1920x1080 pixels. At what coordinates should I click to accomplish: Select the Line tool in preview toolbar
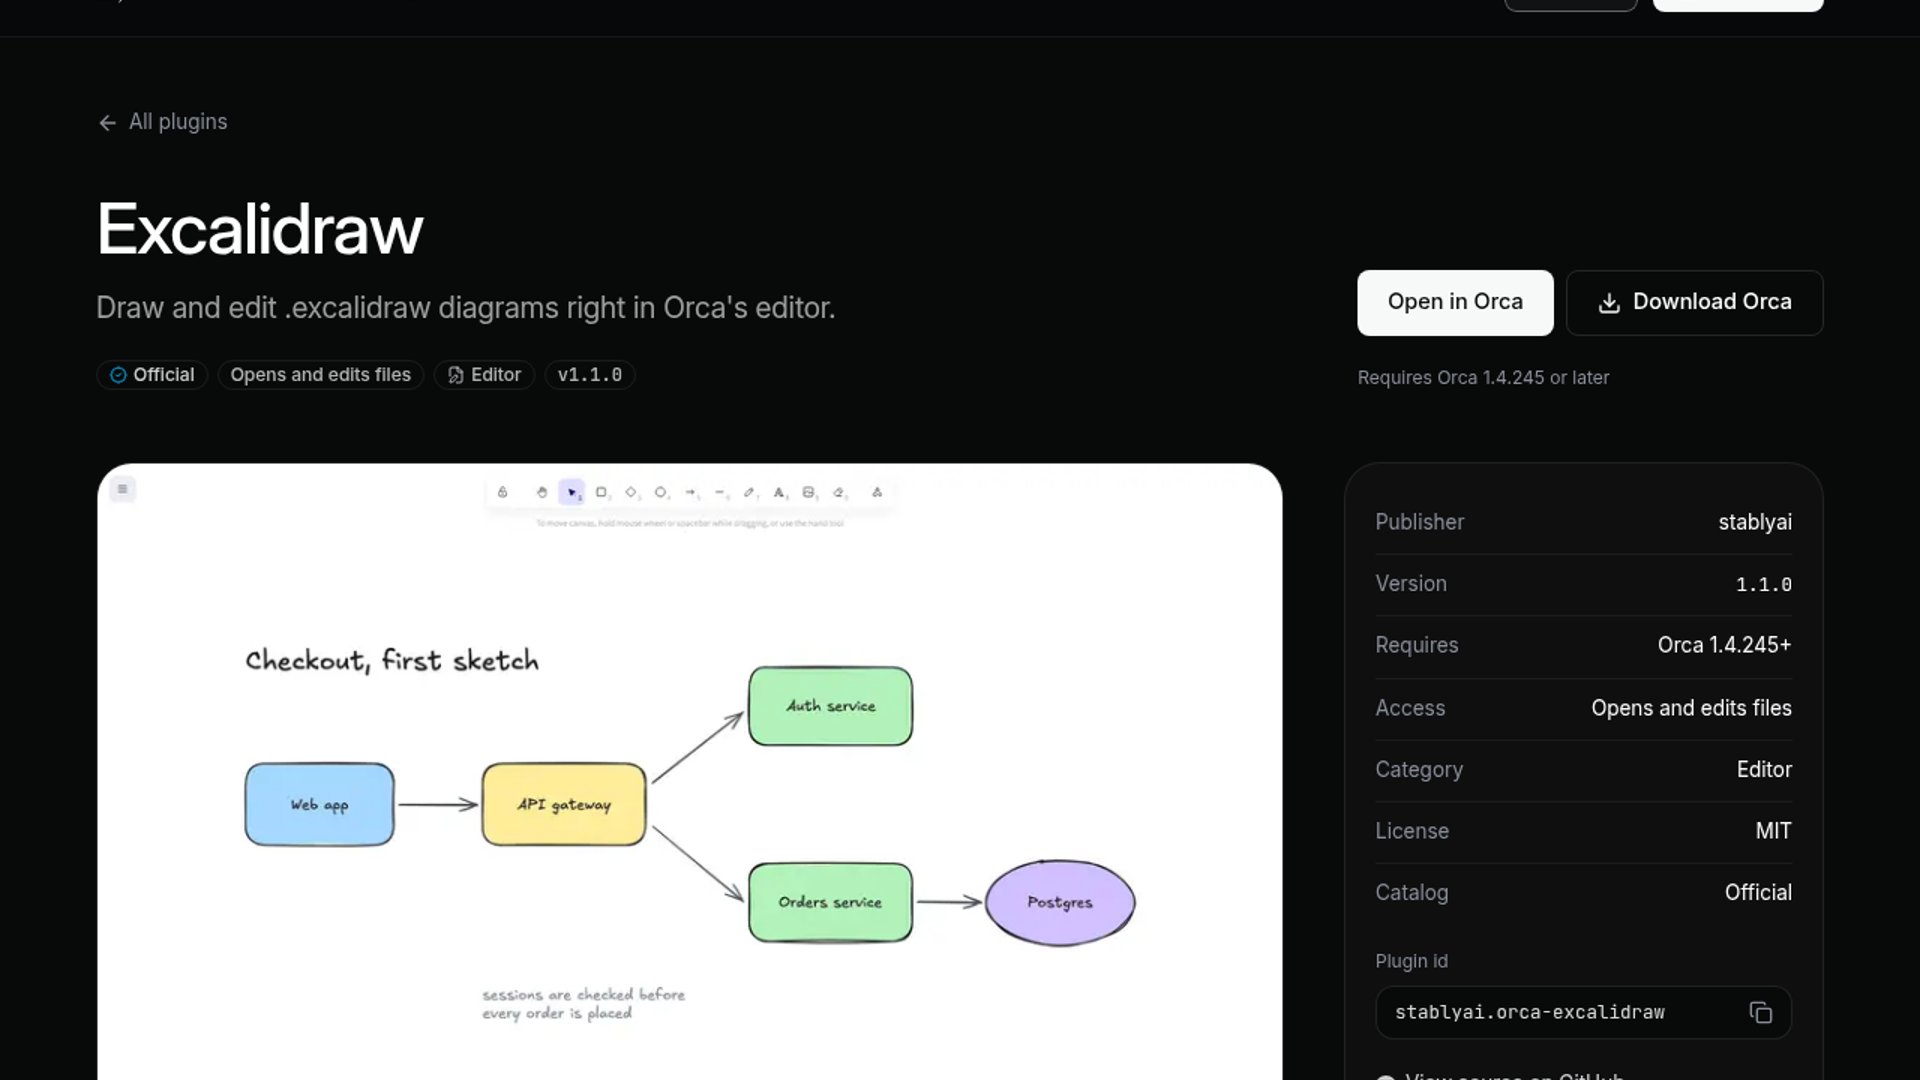(x=719, y=492)
